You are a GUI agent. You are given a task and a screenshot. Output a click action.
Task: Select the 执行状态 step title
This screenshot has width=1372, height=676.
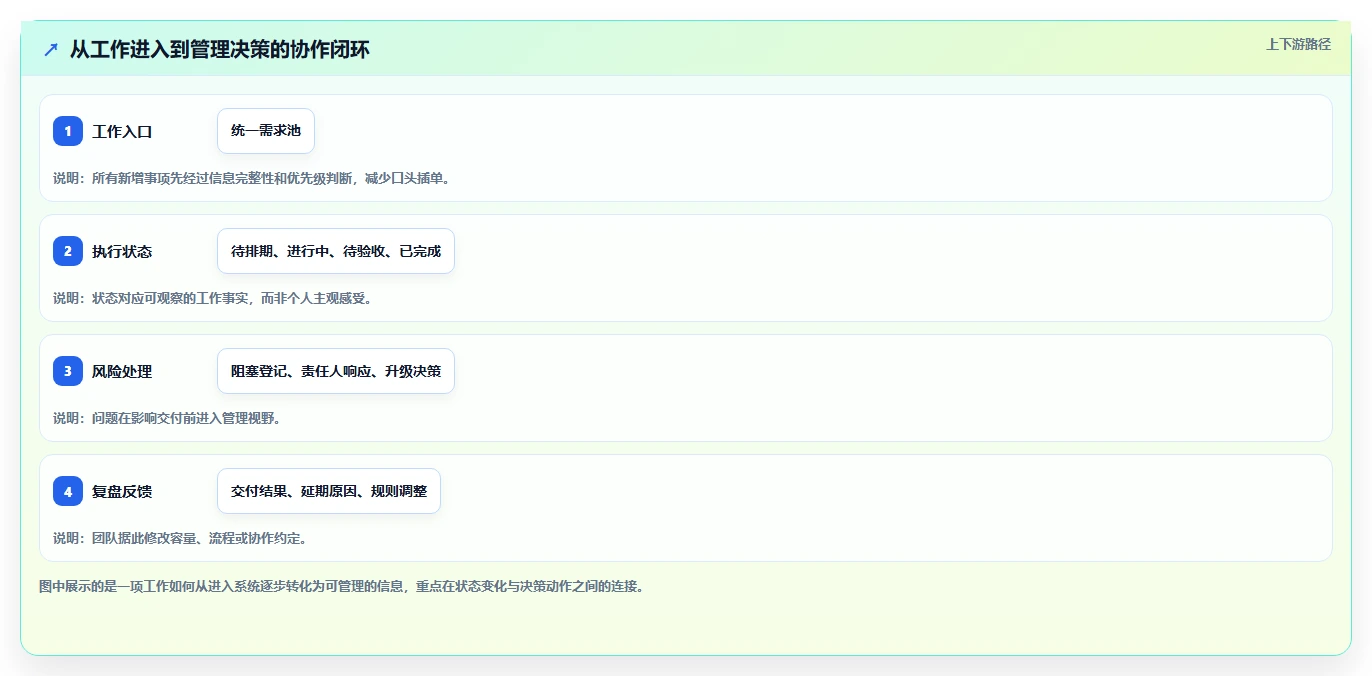point(122,251)
